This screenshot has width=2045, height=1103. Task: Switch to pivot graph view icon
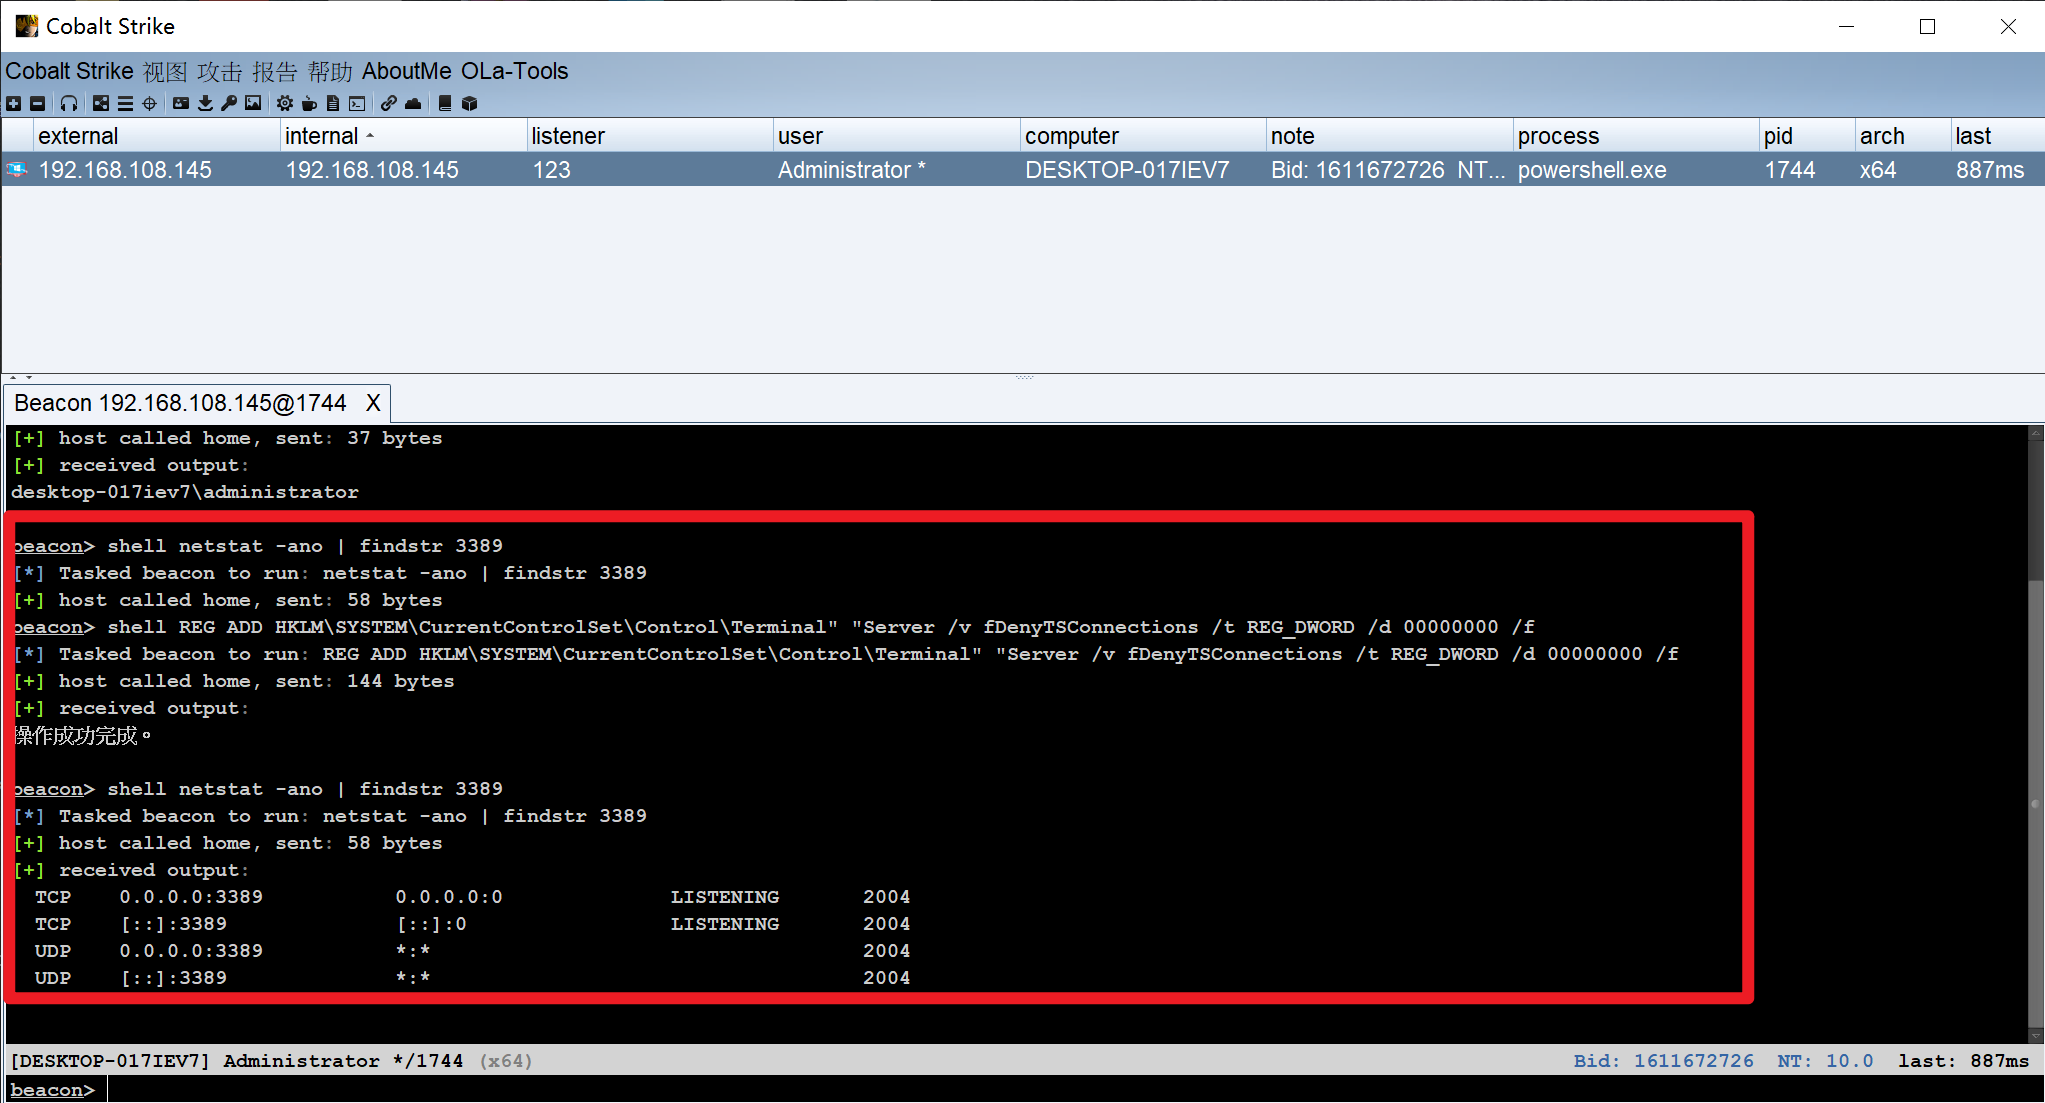click(x=101, y=103)
